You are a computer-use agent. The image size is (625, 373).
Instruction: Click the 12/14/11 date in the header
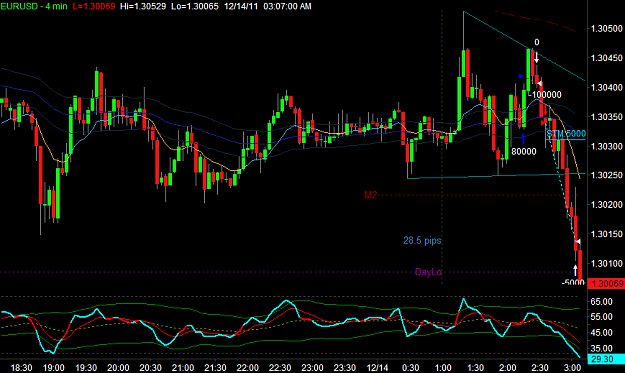241,6
